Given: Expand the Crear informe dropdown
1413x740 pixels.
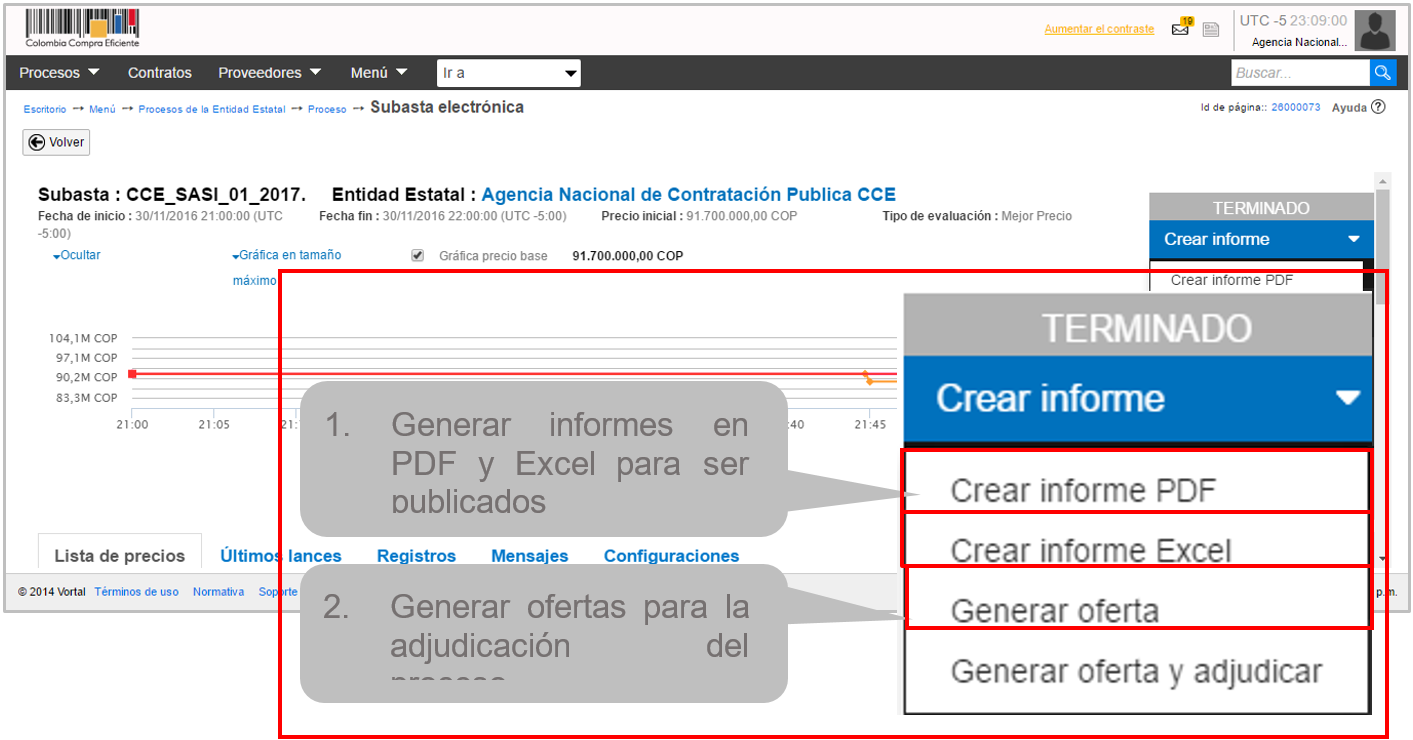Looking at the screenshot, I should 1261,239.
